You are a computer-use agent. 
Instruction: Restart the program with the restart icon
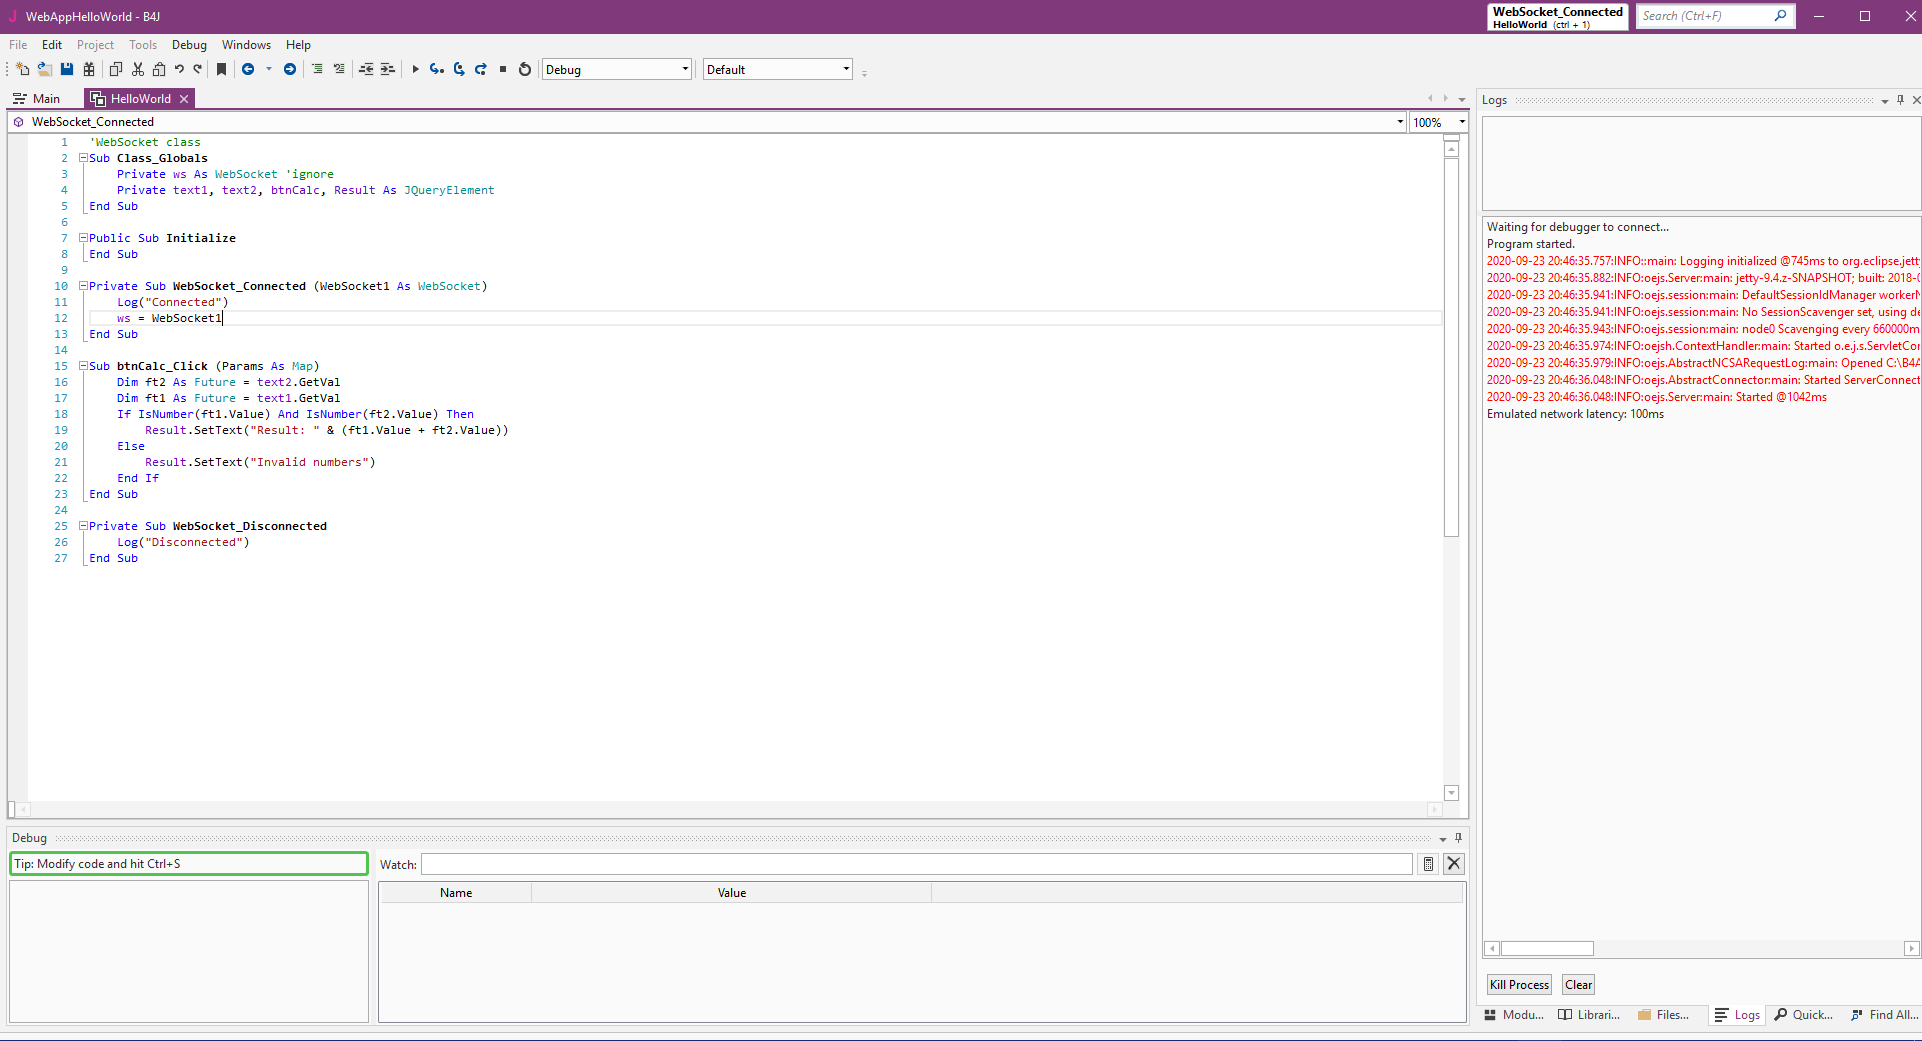(x=525, y=69)
